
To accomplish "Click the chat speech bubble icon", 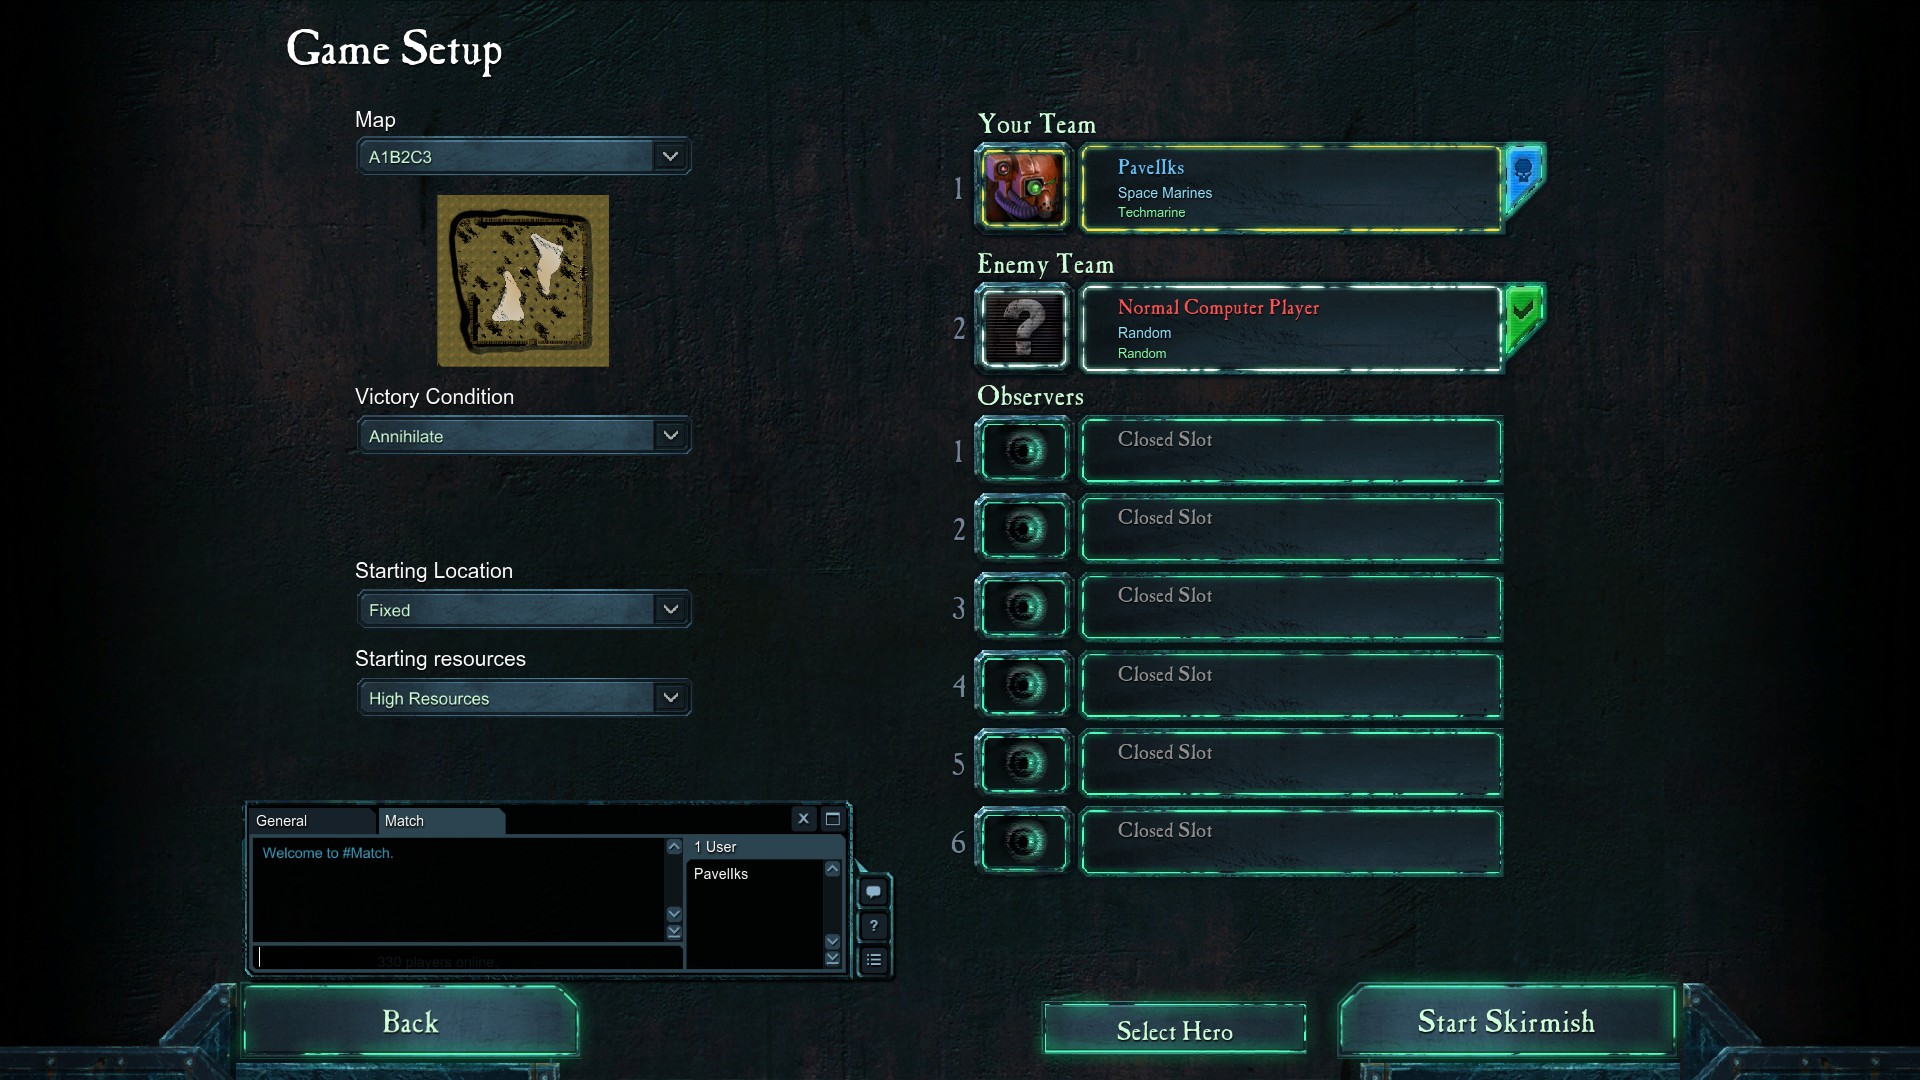I will (874, 892).
